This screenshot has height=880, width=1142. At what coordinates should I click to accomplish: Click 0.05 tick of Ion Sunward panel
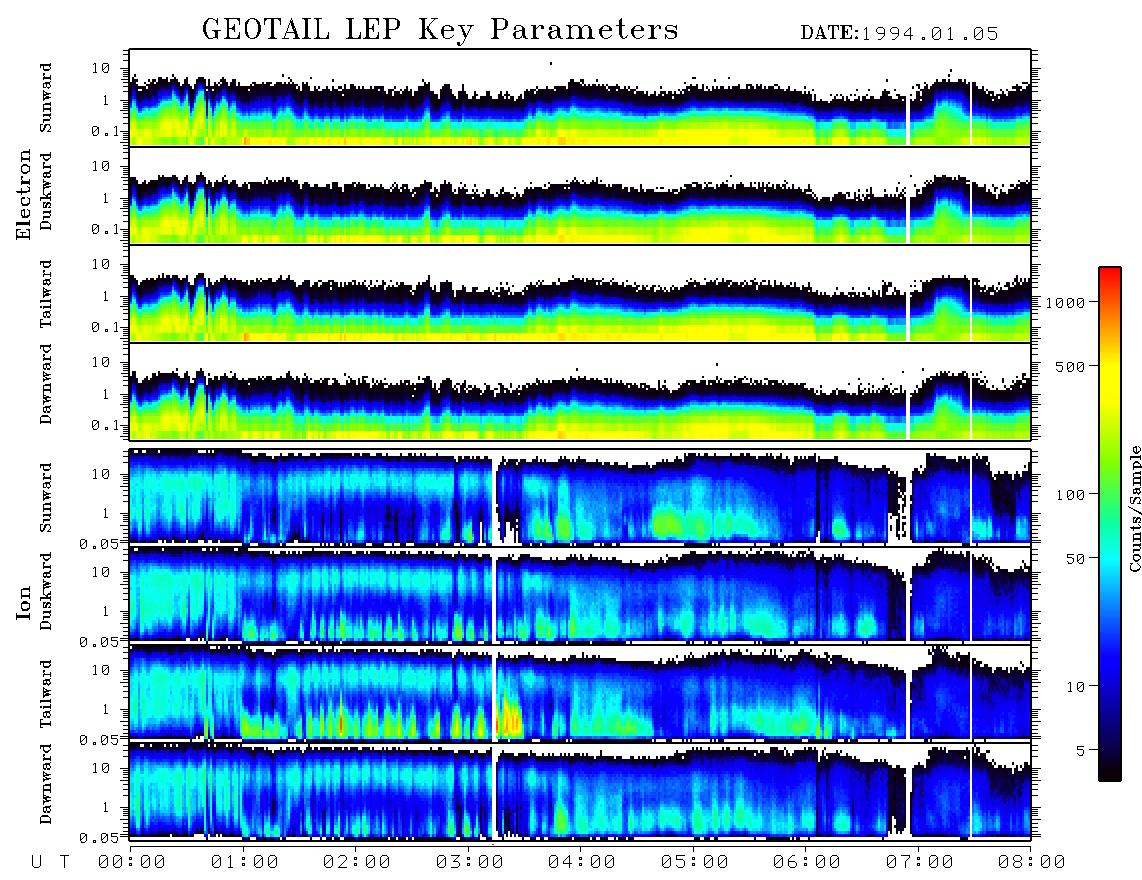click(99, 543)
